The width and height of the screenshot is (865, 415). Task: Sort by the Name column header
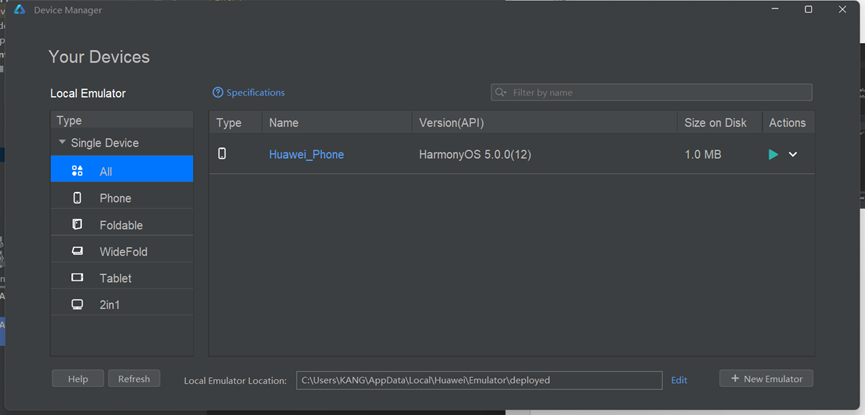click(337, 123)
